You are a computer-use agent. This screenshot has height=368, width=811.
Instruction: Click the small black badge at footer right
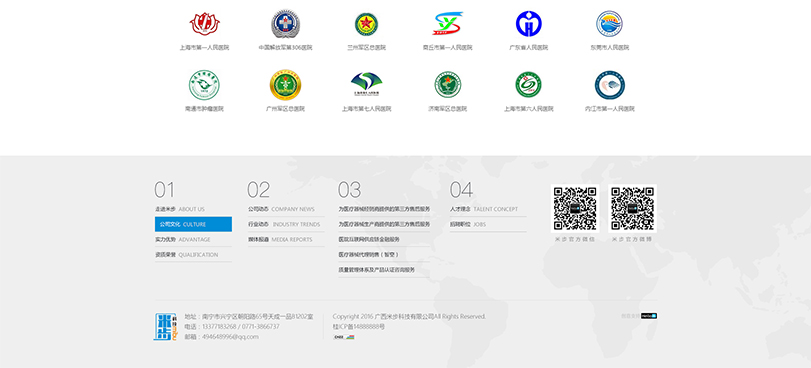tap(649, 316)
